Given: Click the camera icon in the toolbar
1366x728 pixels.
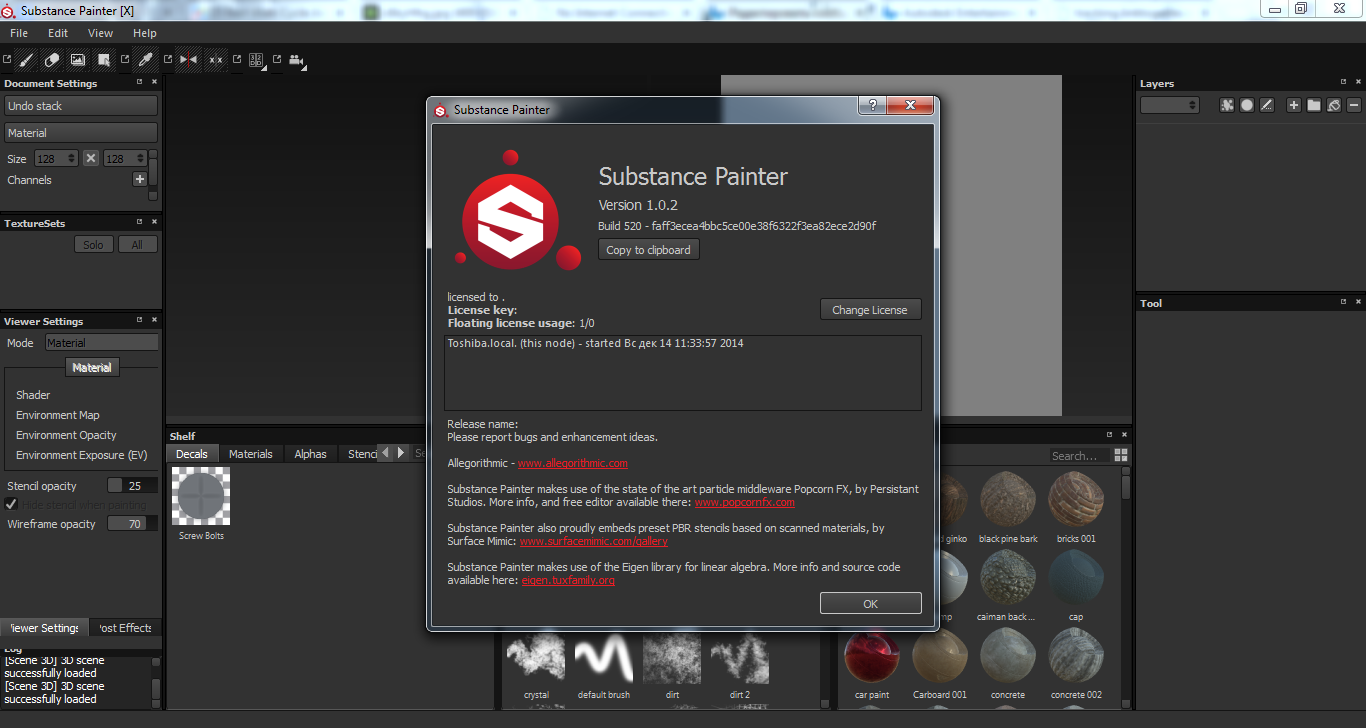Looking at the screenshot, I should (296, 60).
